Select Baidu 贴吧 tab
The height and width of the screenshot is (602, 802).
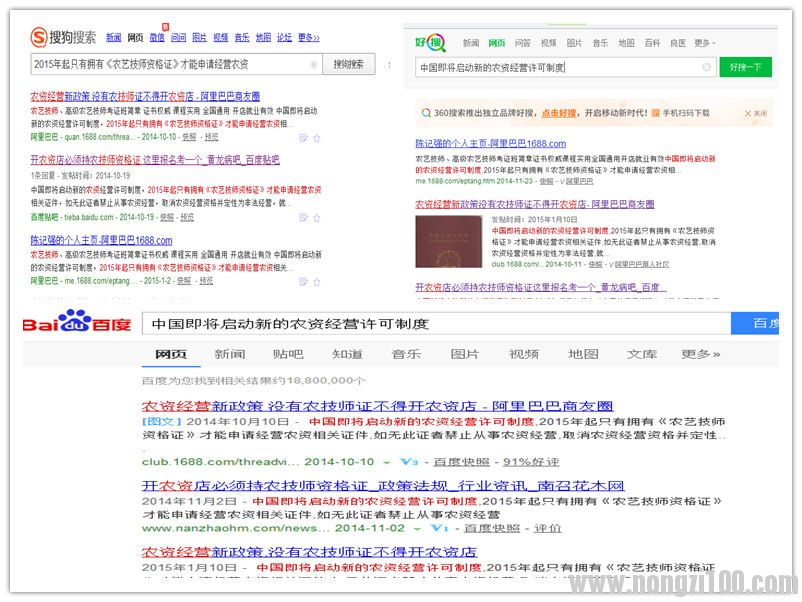(288, 354)
